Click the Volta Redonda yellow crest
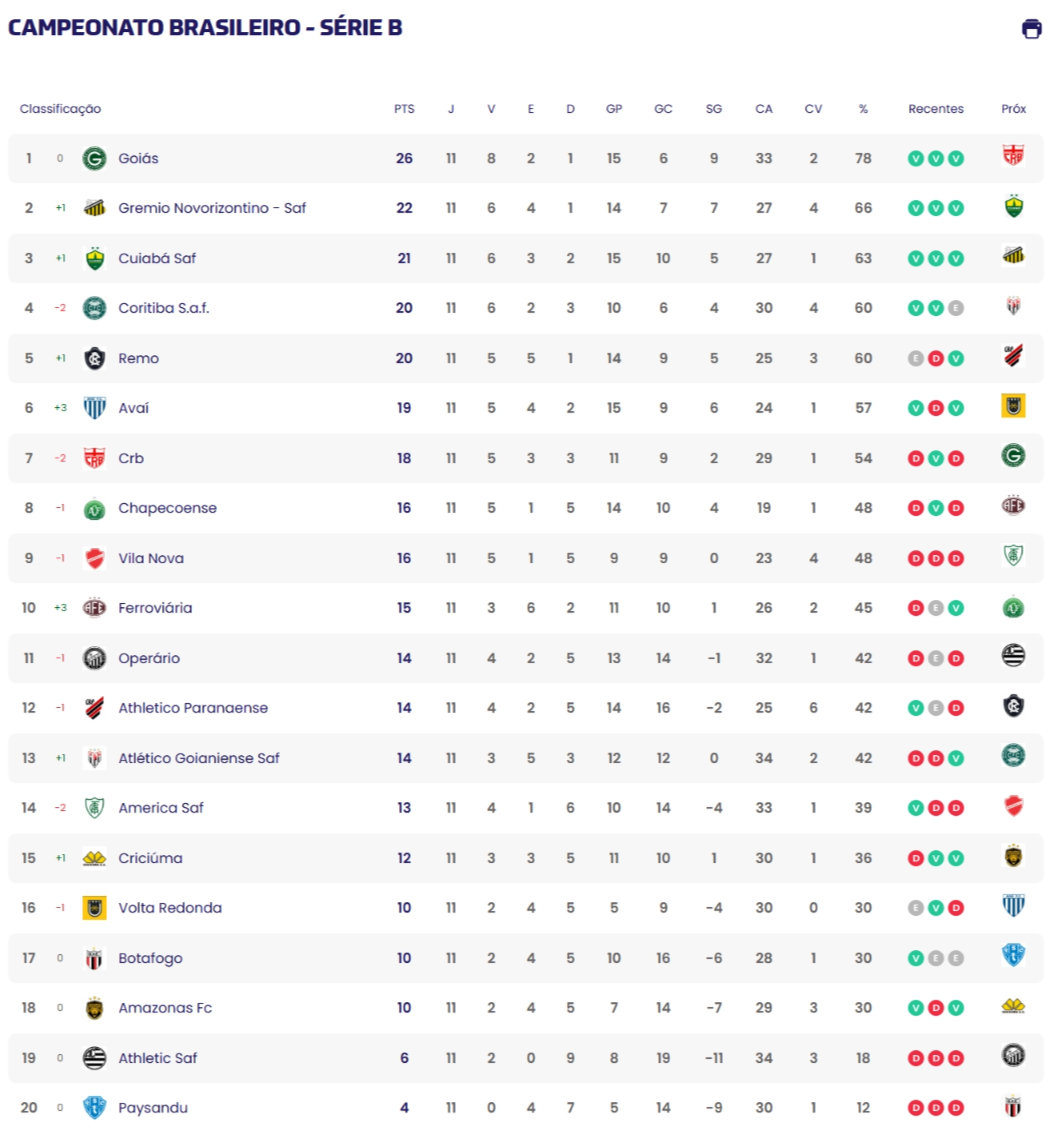Screen dimensions: 1056x1137 94,908
